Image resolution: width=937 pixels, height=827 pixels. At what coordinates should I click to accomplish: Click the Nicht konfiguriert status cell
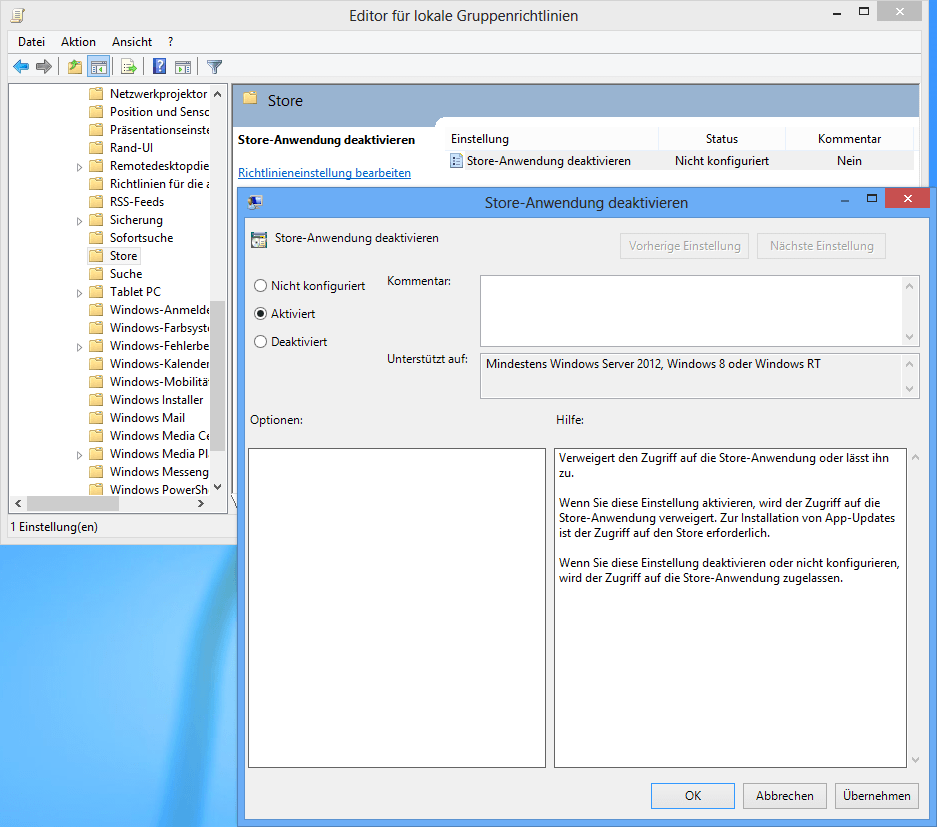(721, 161)
